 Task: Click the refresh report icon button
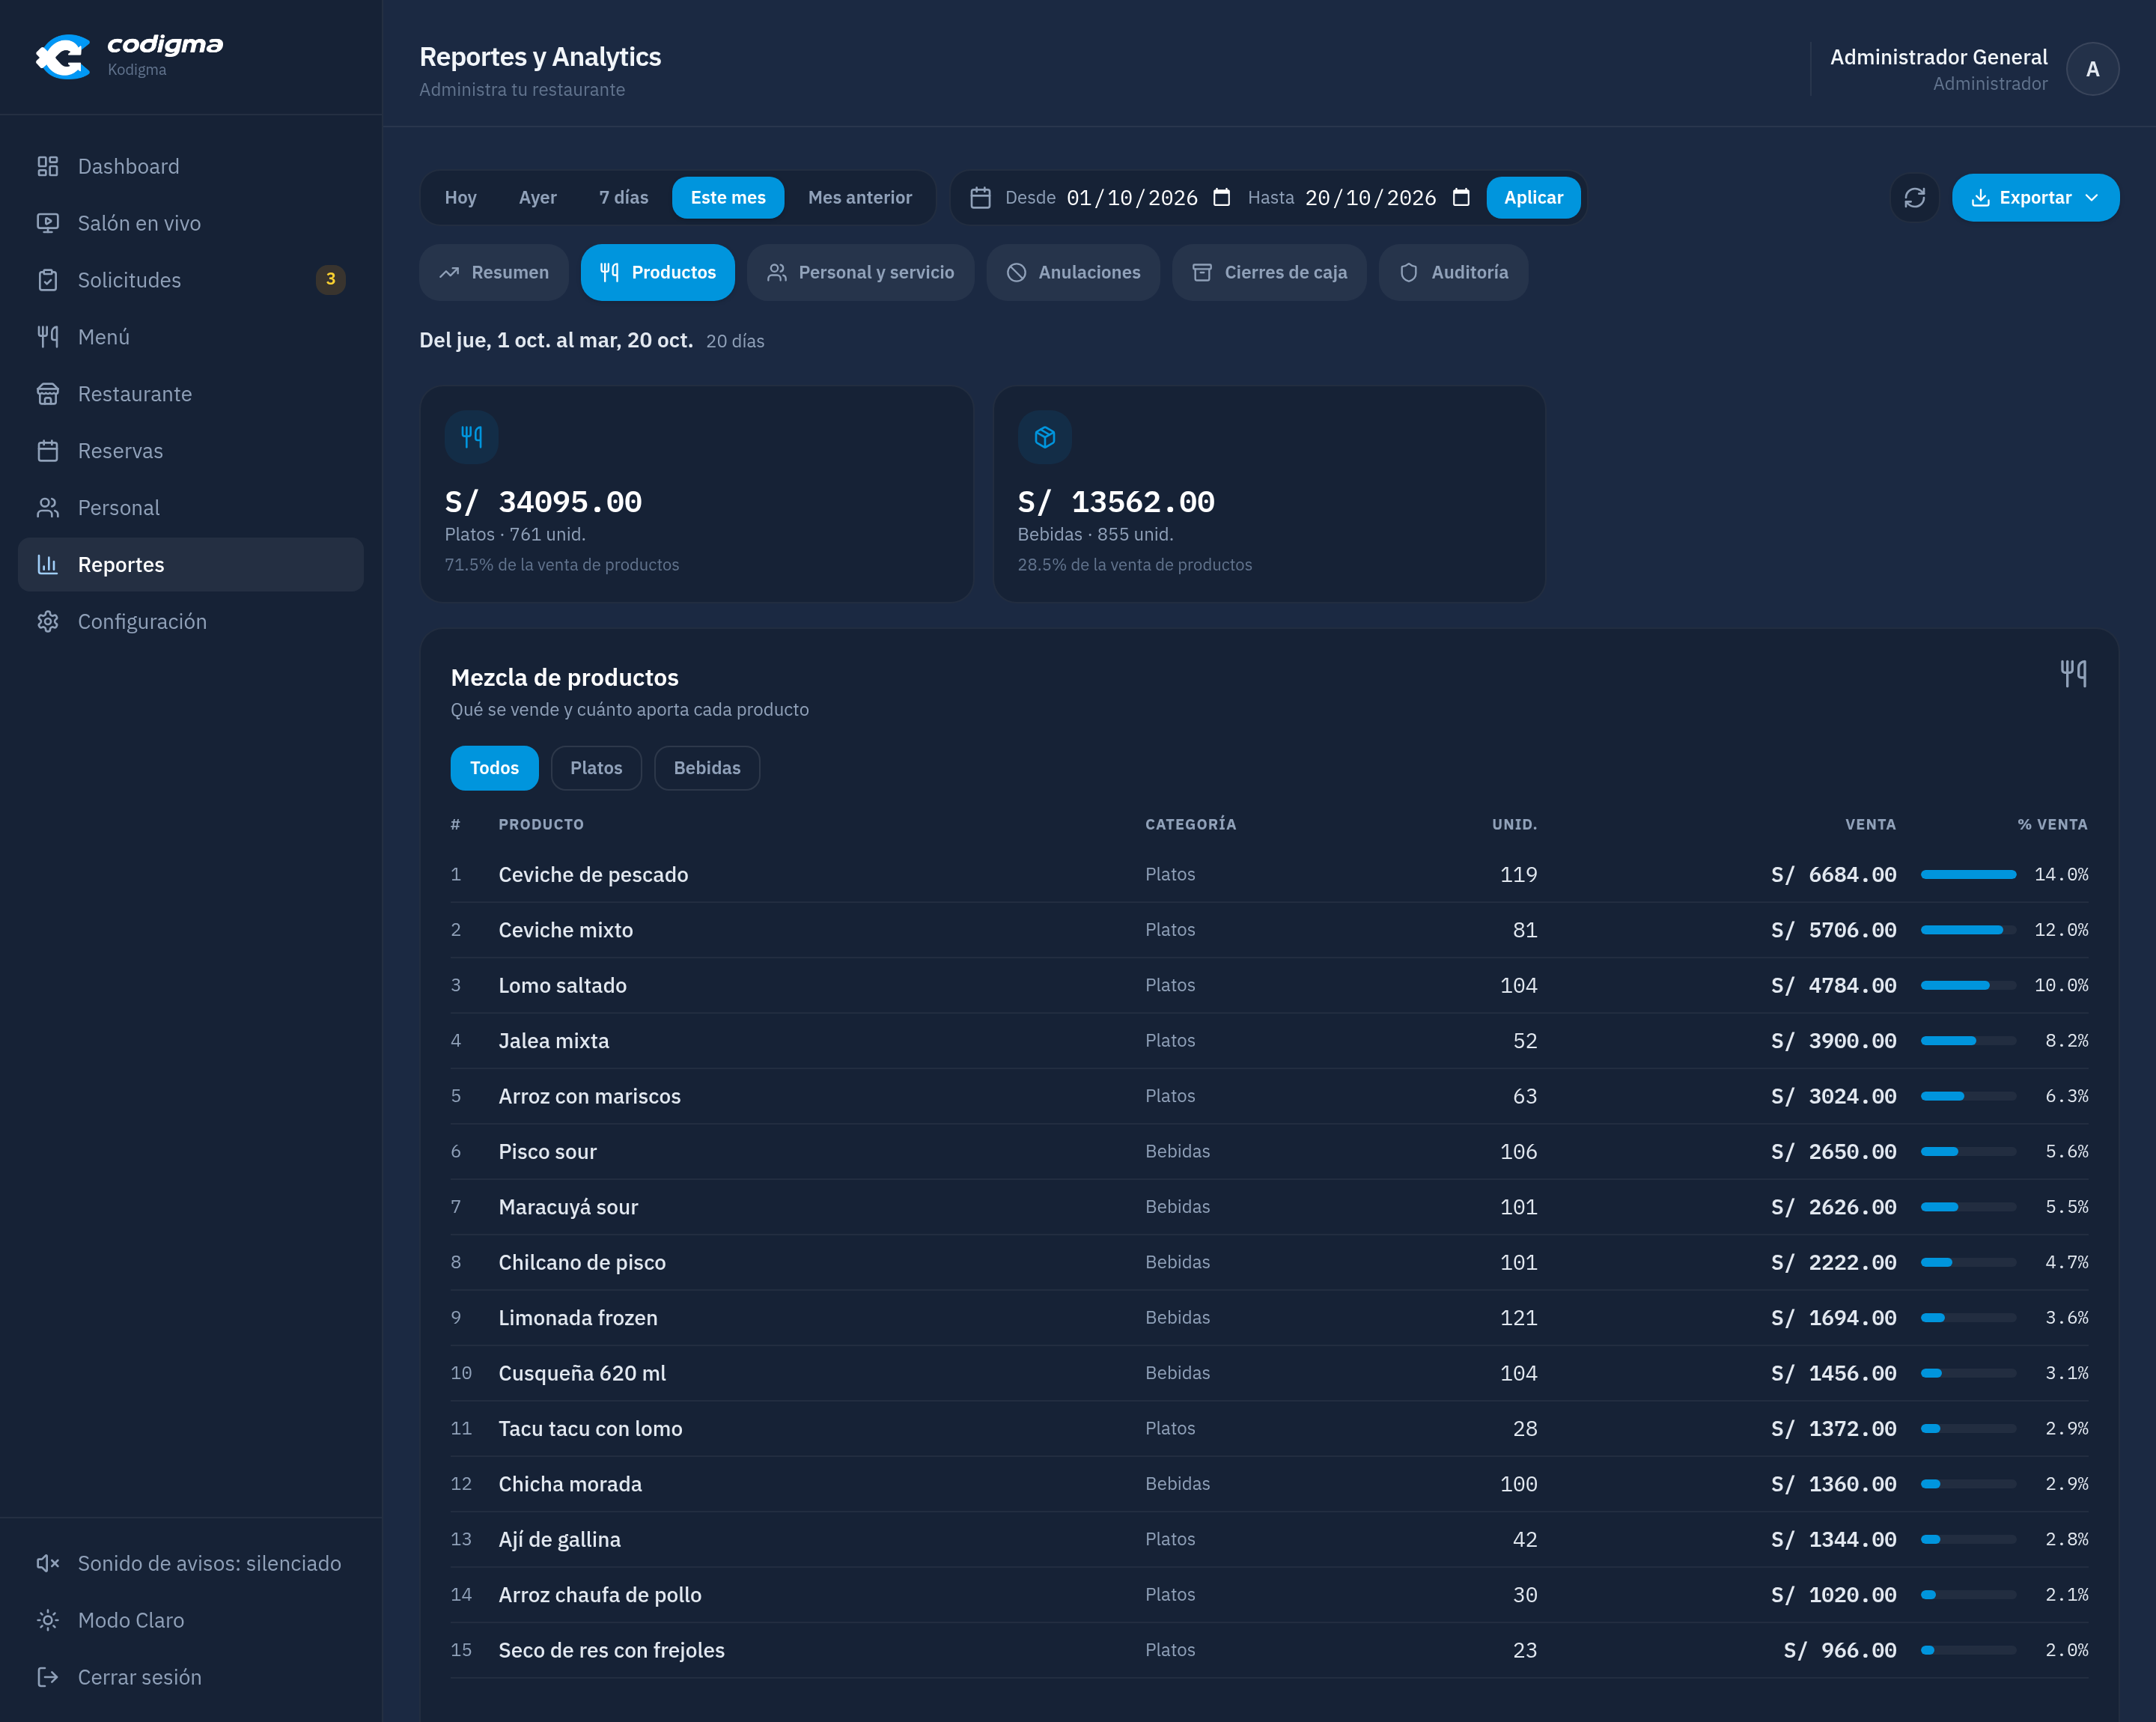[1914, 198]
